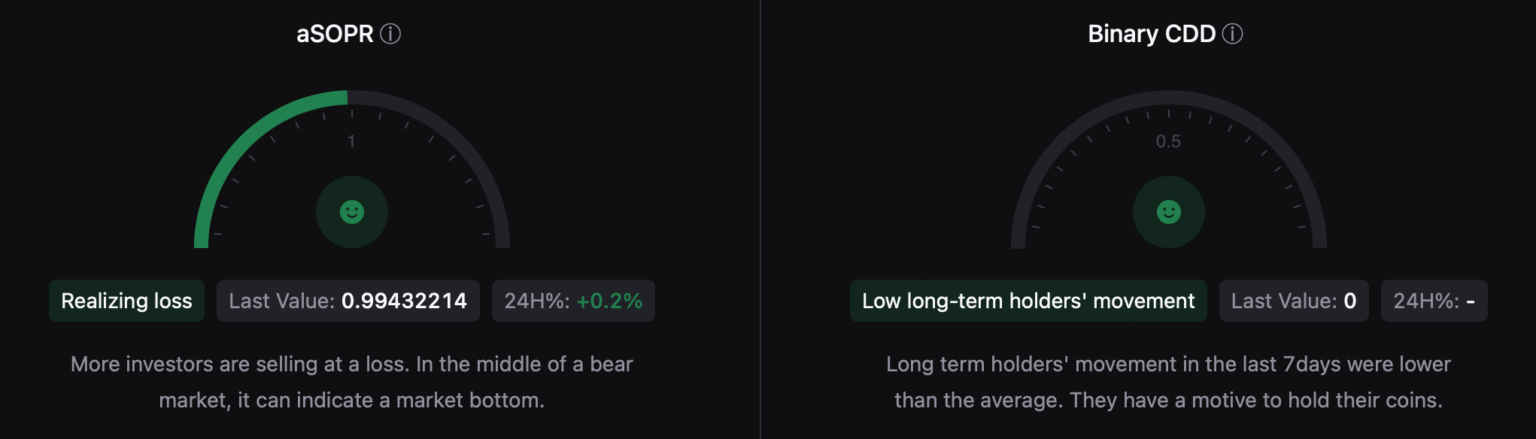
Task: Click the 24H% +0.2% change badge
Action: tap(573, 301)
